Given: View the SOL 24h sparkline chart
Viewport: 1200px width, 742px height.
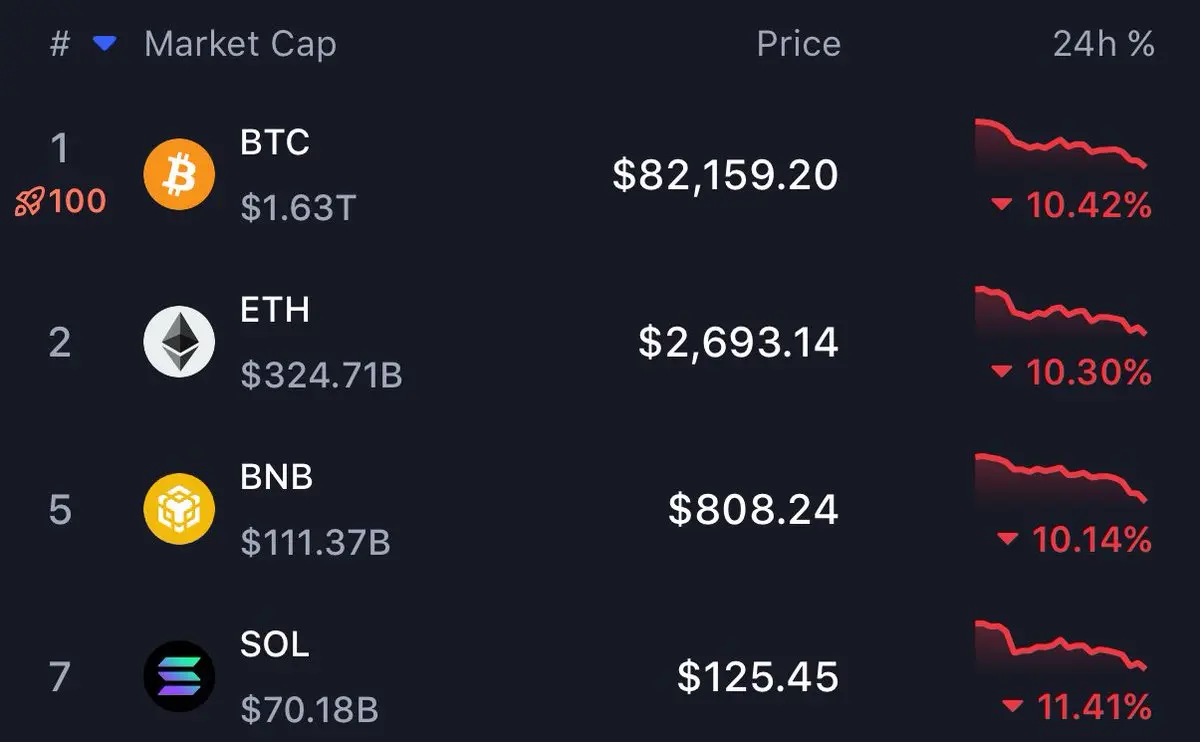Looking at the screenshot, I should pos(1060,645).
